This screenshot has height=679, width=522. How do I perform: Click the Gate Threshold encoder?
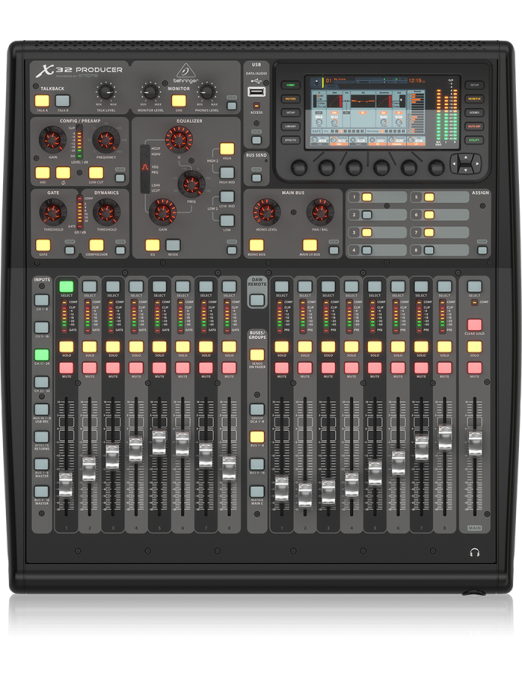pos(53,212)
